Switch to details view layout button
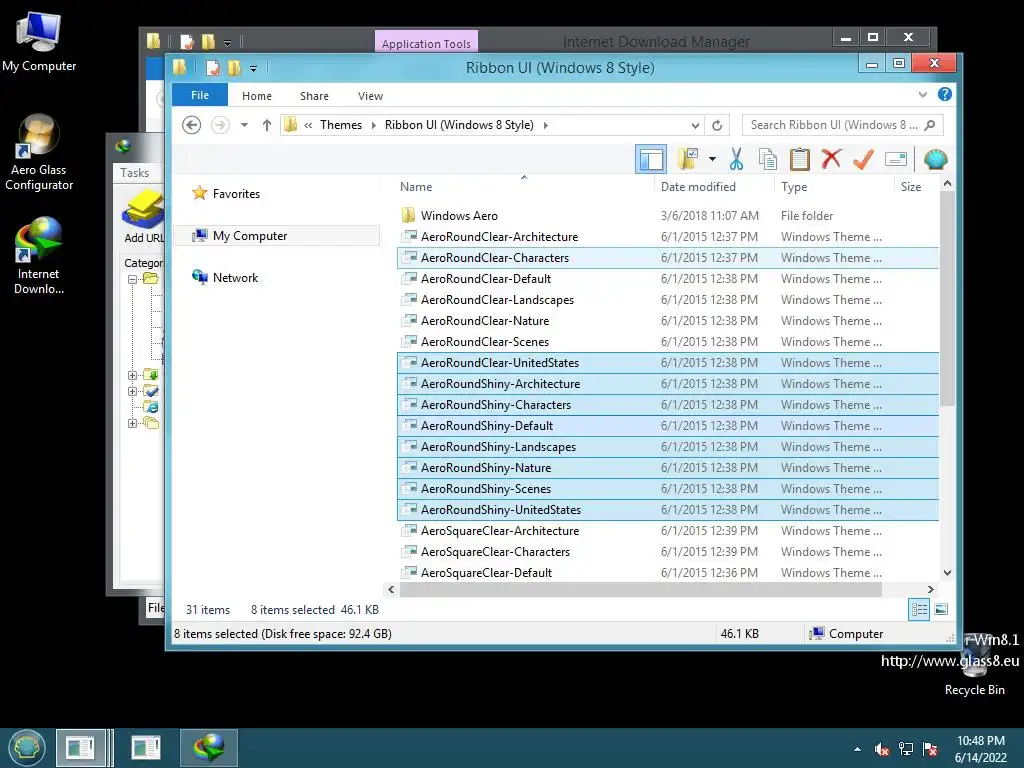 [919, 609]
